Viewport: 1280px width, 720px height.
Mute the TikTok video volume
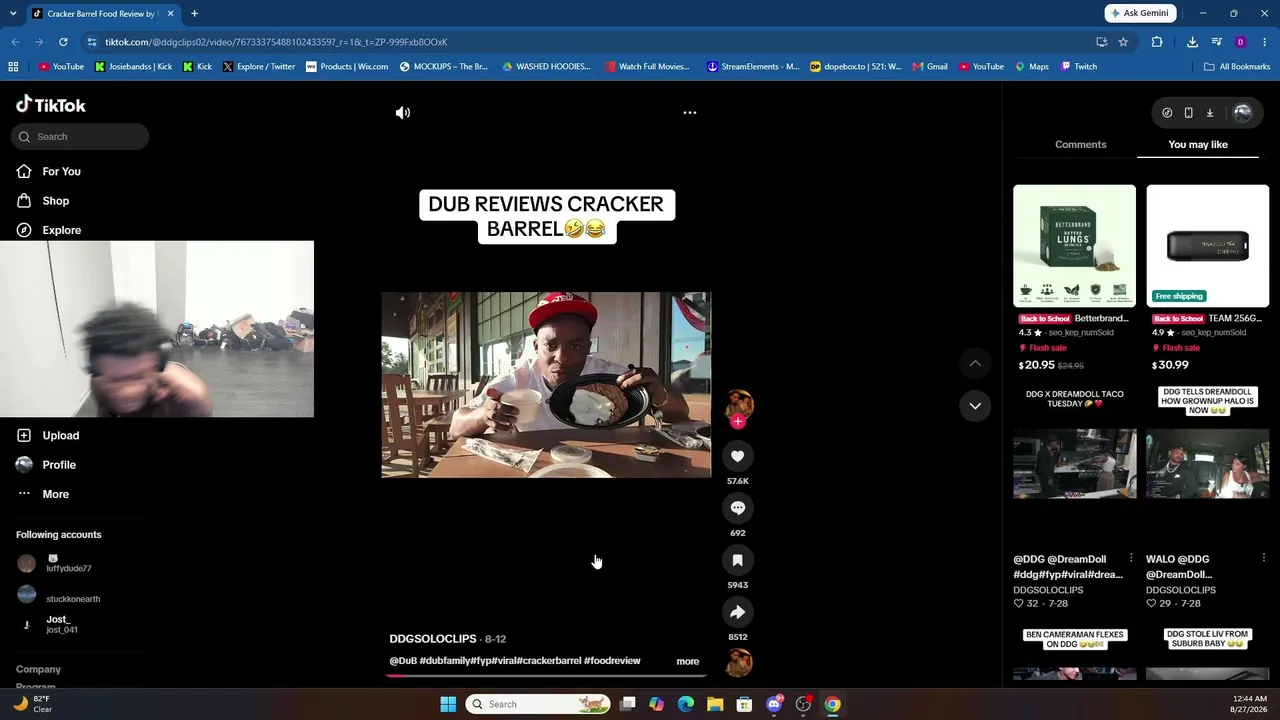403,113
